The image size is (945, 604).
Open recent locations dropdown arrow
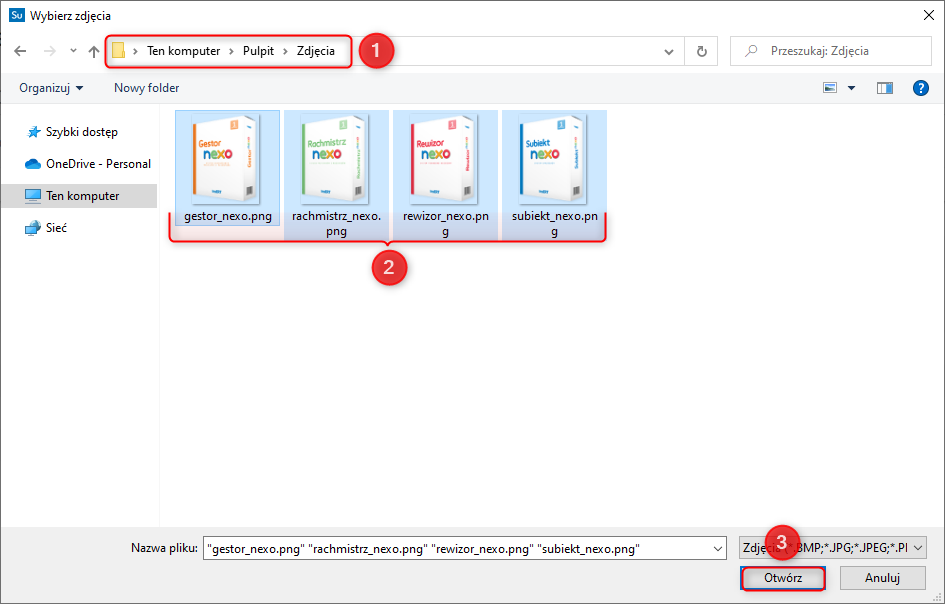click(x=73, y=51)
